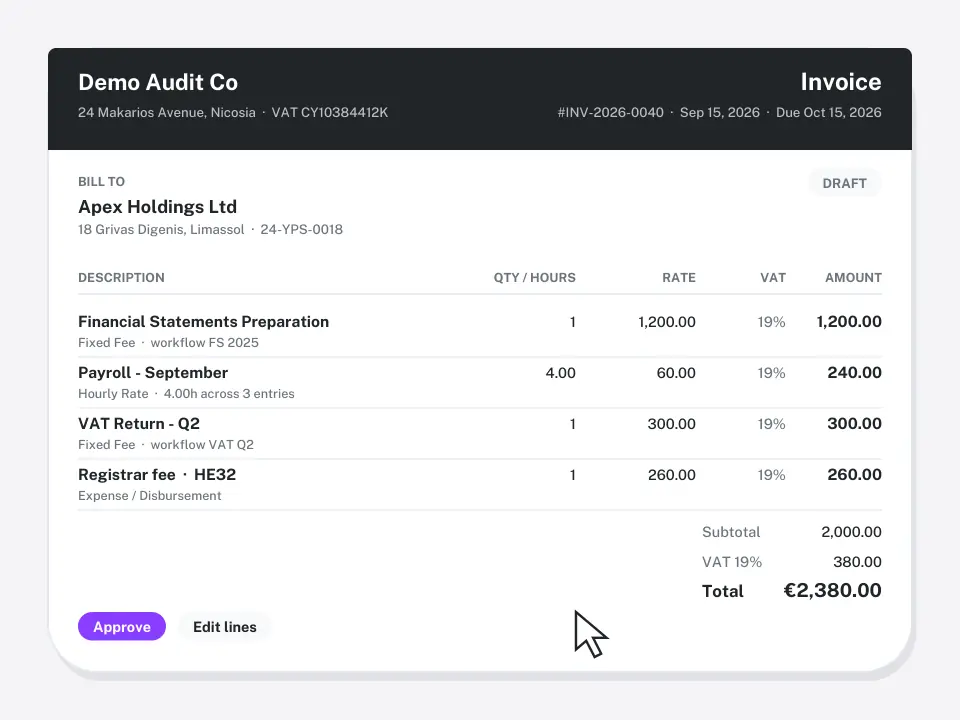This screenshot has height=720, width=960.
Task: Click the Subtotal label
Action: click(731, 532)
